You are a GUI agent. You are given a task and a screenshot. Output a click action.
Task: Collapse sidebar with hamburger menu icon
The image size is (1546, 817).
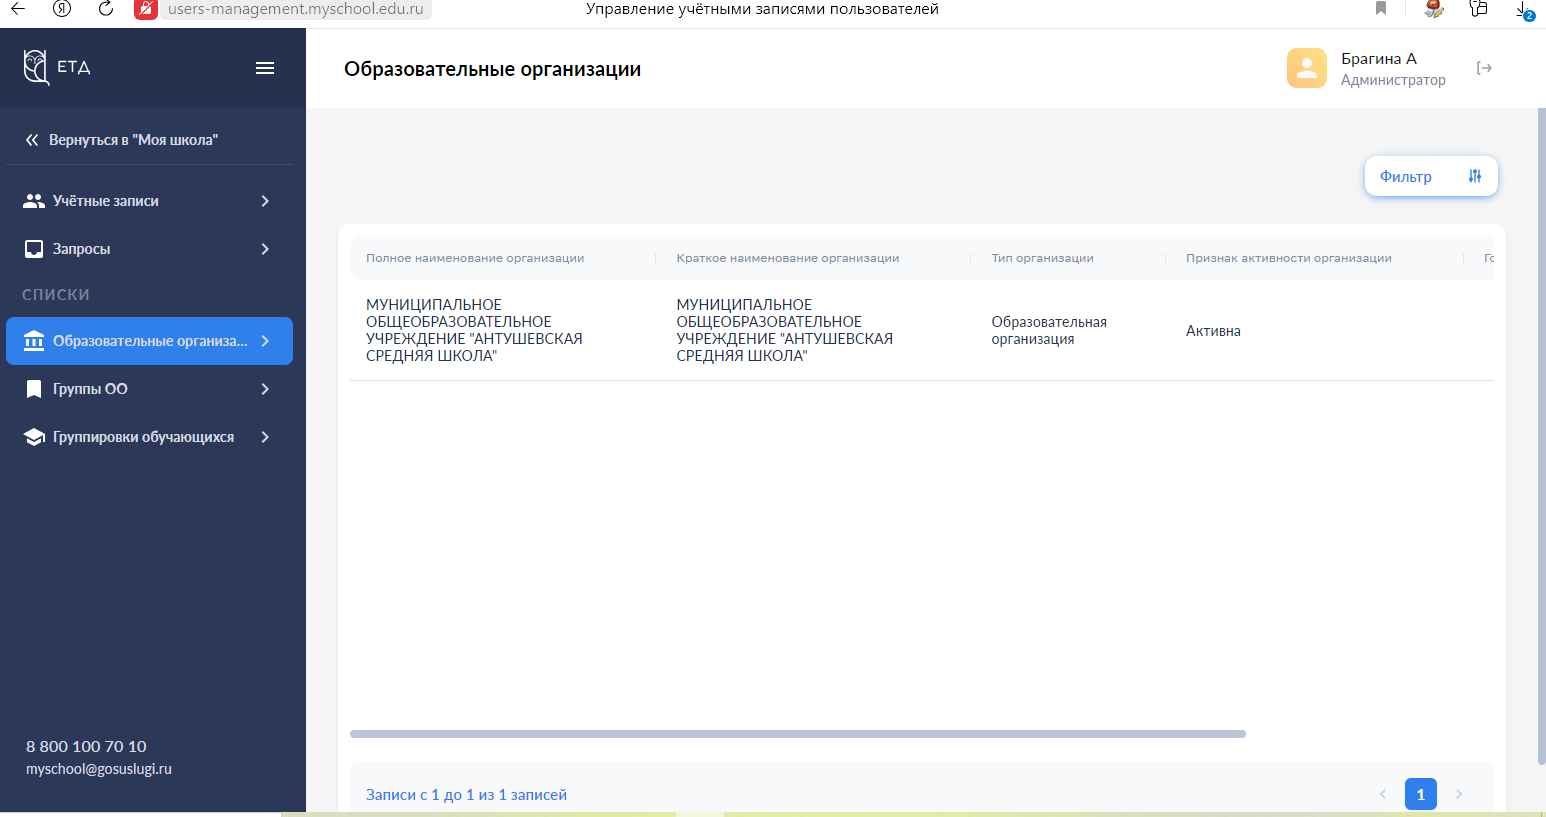265,68
